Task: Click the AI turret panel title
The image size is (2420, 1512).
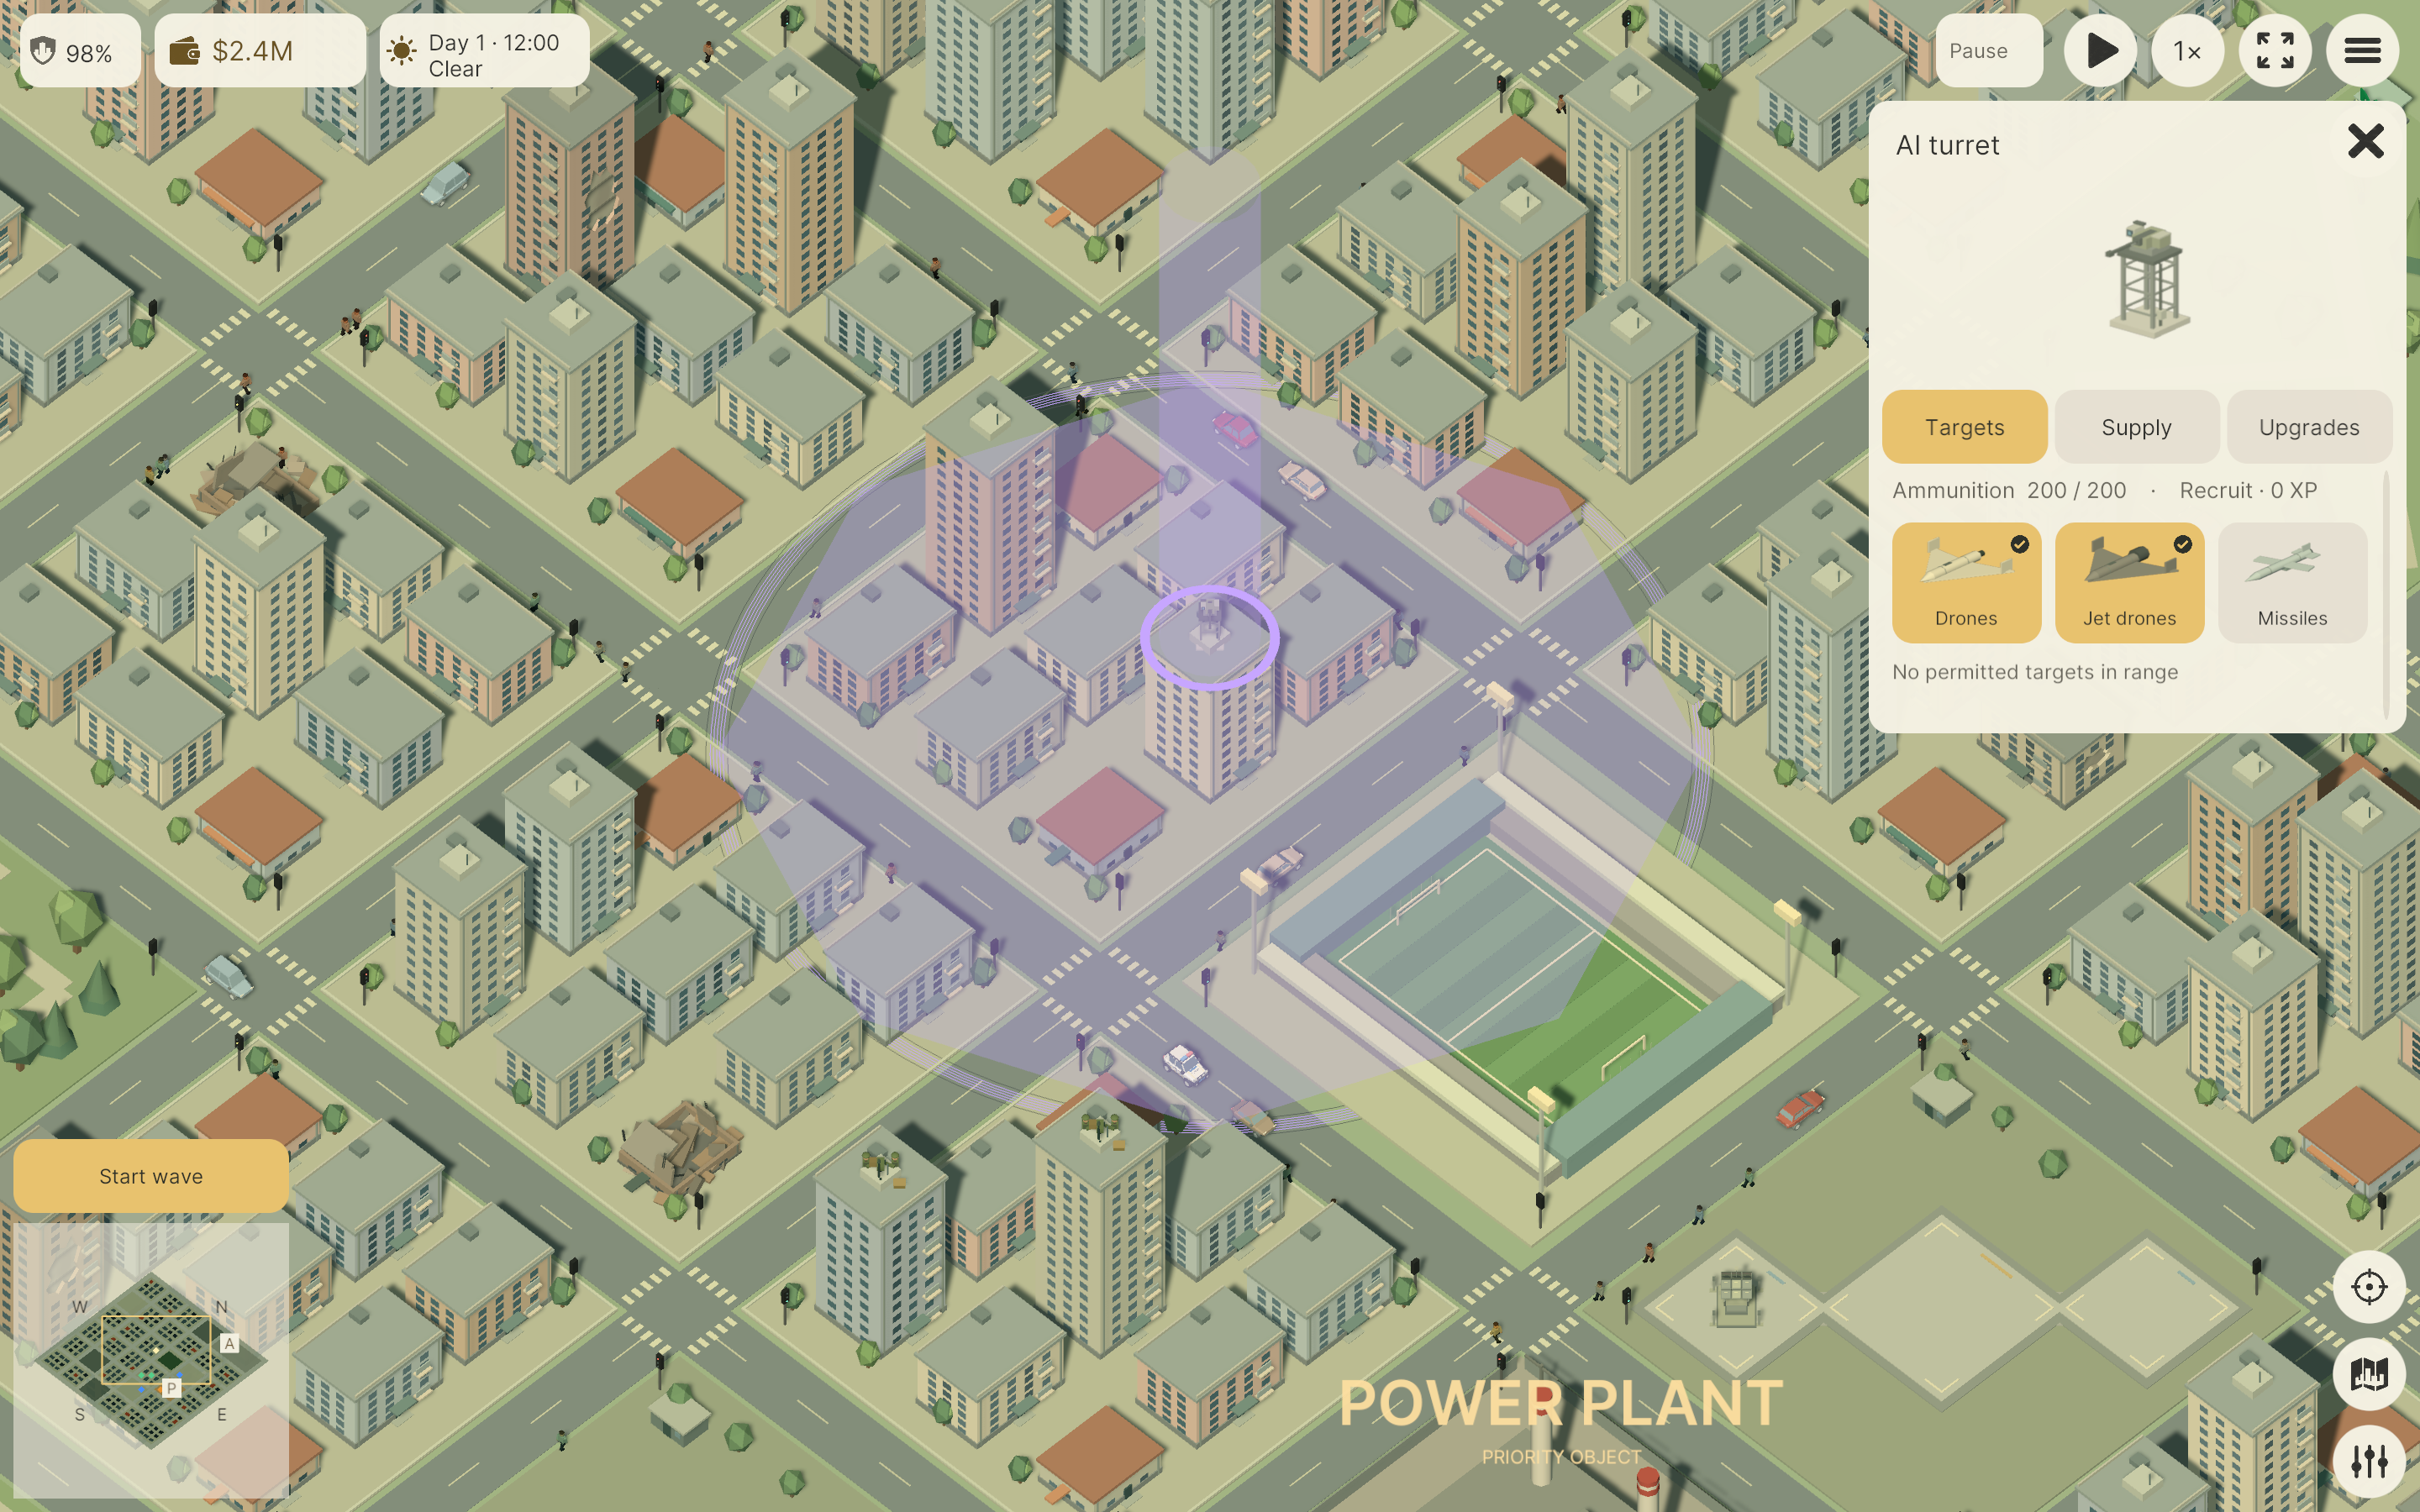Action: point(1947,146)
